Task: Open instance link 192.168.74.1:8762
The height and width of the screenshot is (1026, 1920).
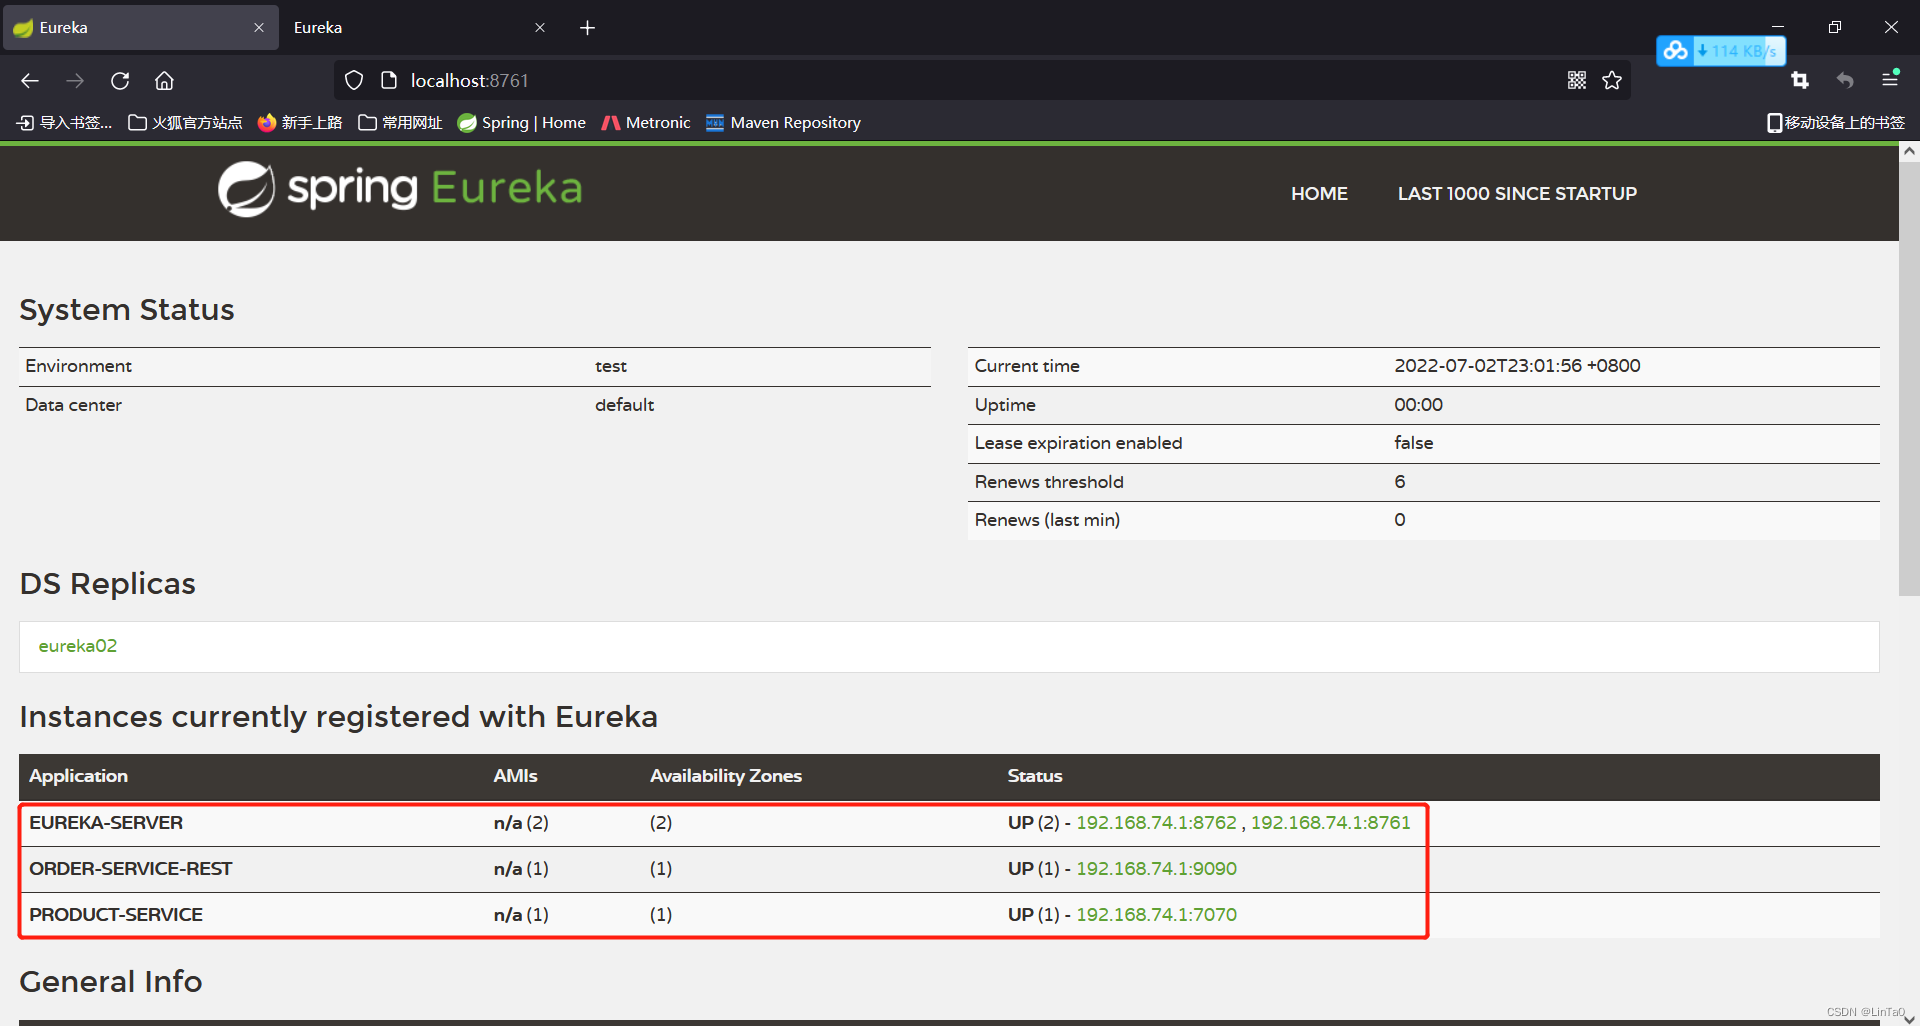Action: tap(1156, 823)
